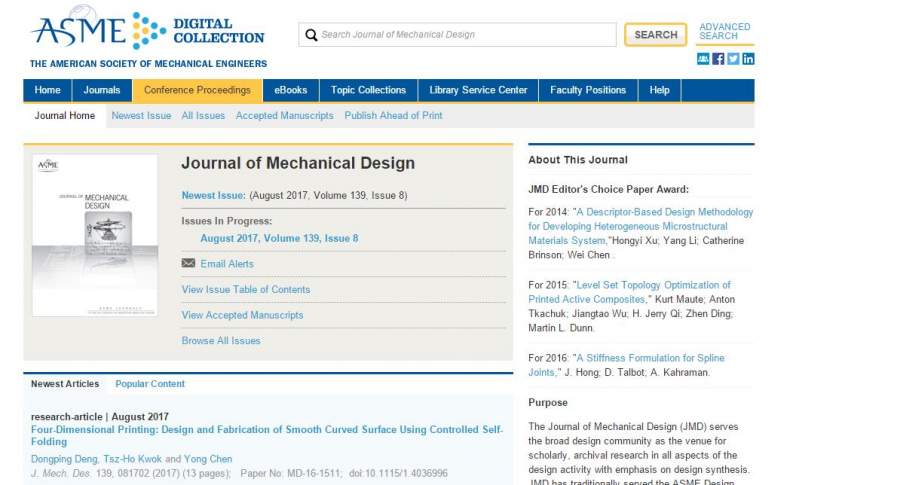This screenshot has height=485, width=900.
Task: Click the 'About This Journal' heading
Action: pyautogui.click(x=578, y=160)
